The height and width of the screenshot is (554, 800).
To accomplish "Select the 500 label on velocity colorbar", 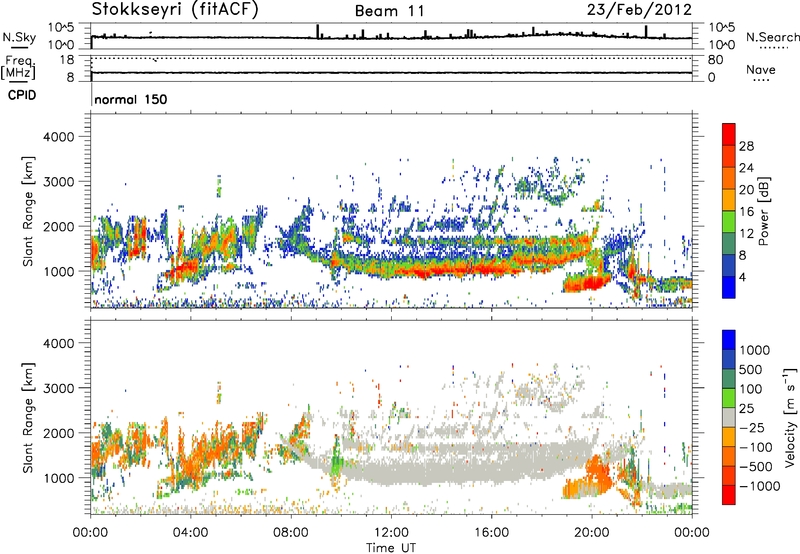I will tap(751, 369).
